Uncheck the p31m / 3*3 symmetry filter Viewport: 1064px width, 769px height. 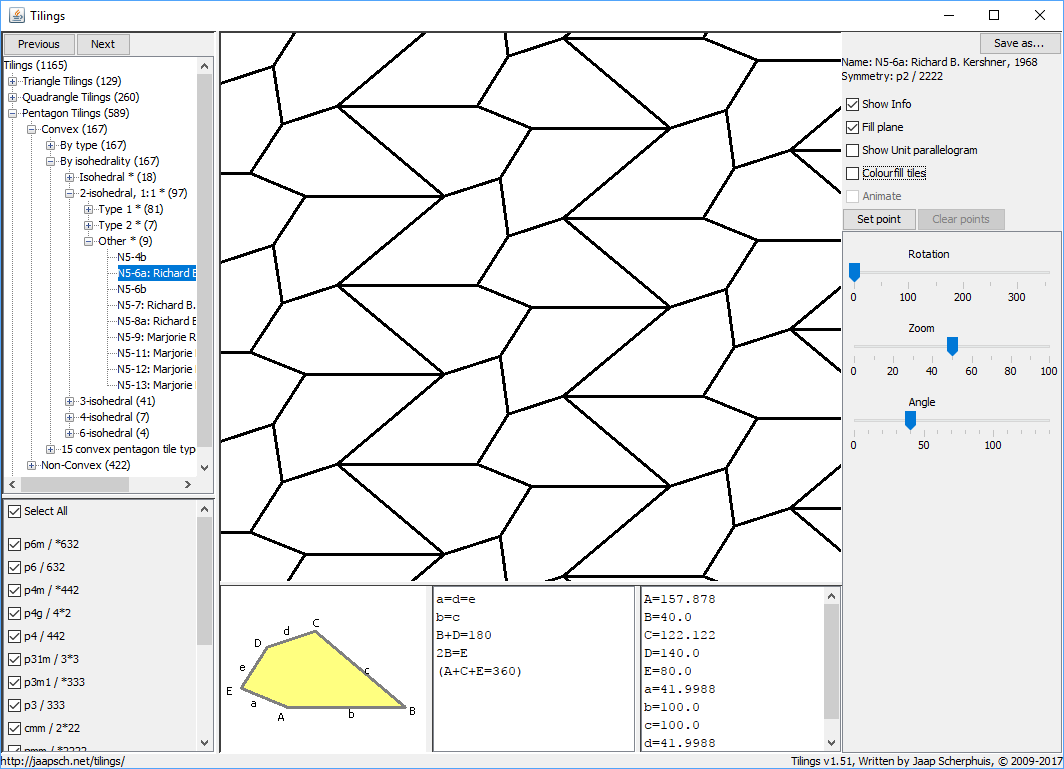14,660
